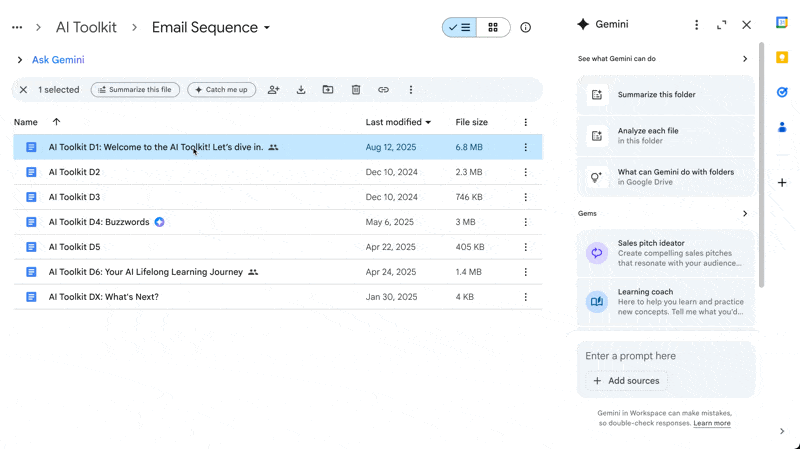The width and height of the screenshot is (800, 449).
Task: Go to AI Toolkit breadcrumb folder
Action: [86, 28]
